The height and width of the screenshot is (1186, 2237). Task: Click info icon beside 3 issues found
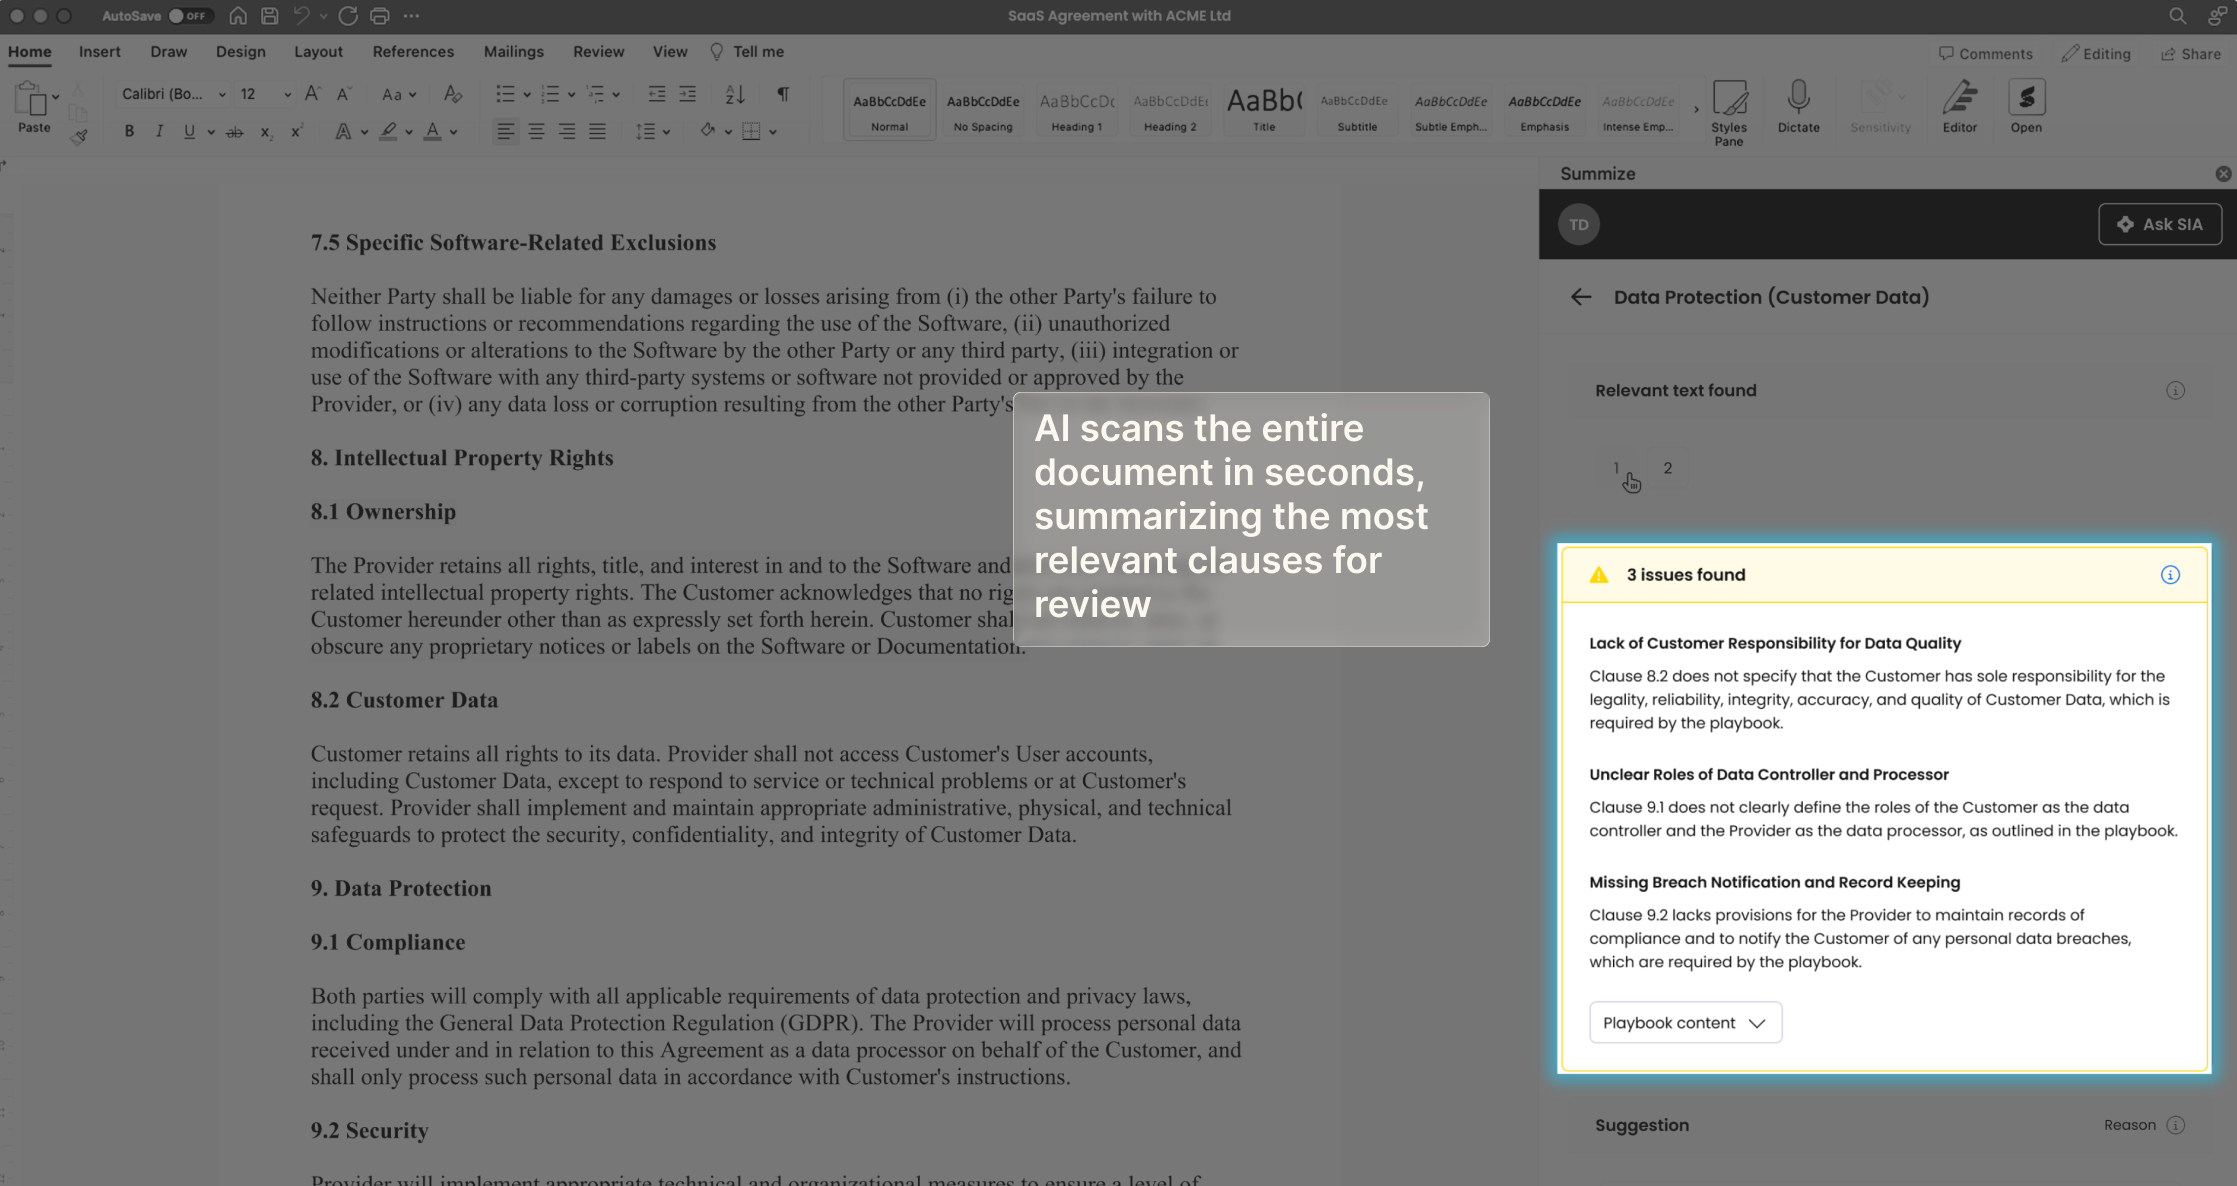pos(2170,574)
